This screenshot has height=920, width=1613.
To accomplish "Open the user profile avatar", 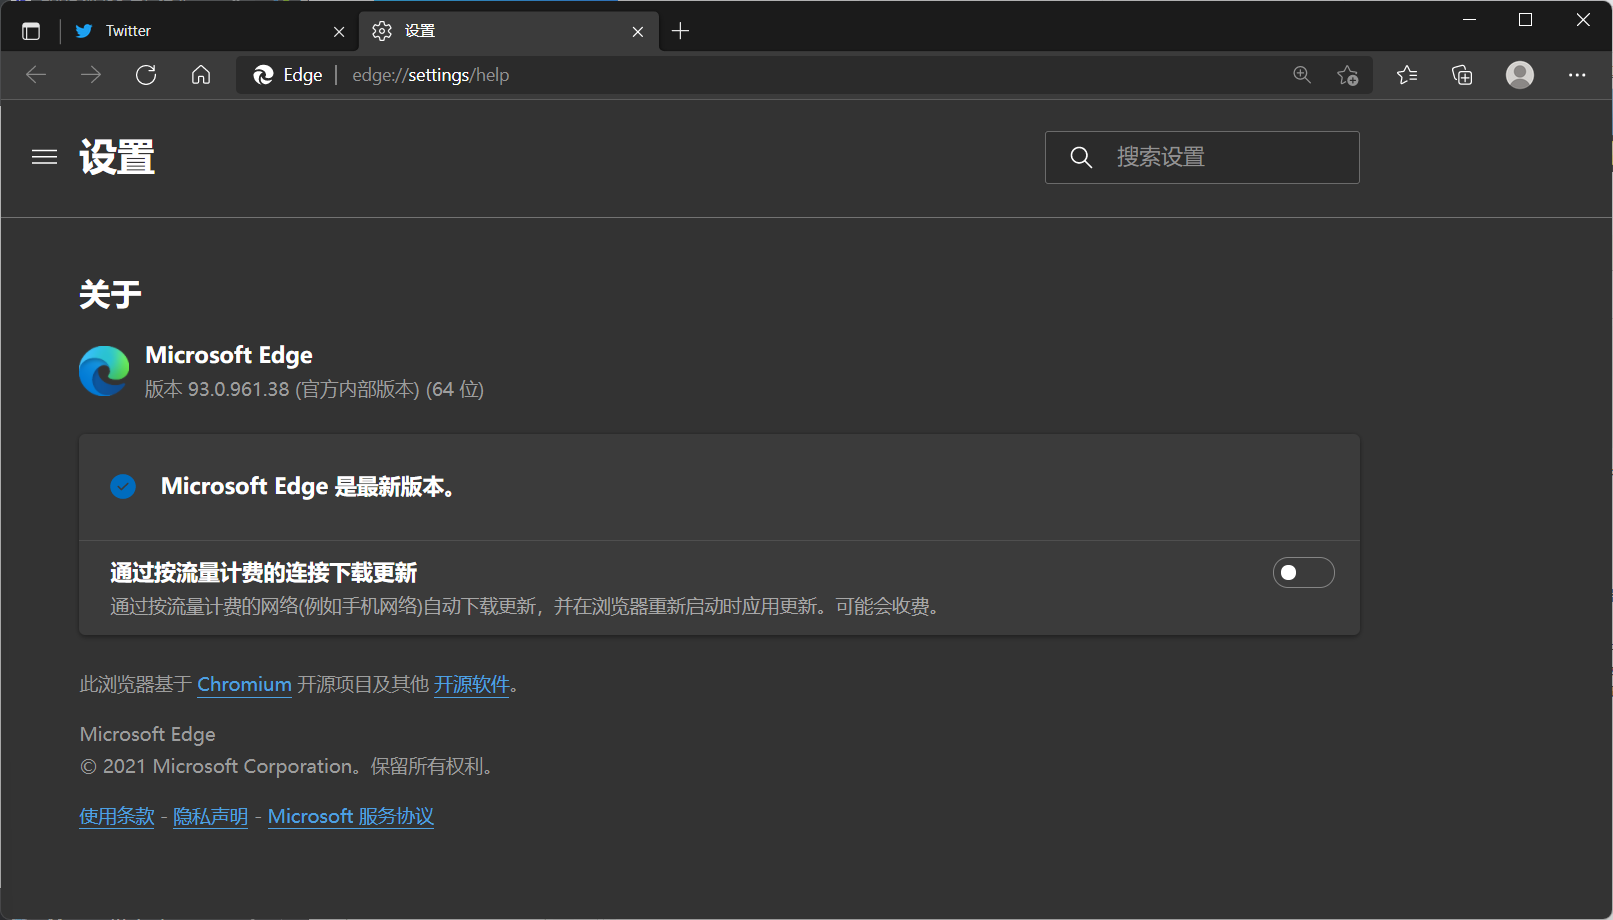I will coord(1520,75).
